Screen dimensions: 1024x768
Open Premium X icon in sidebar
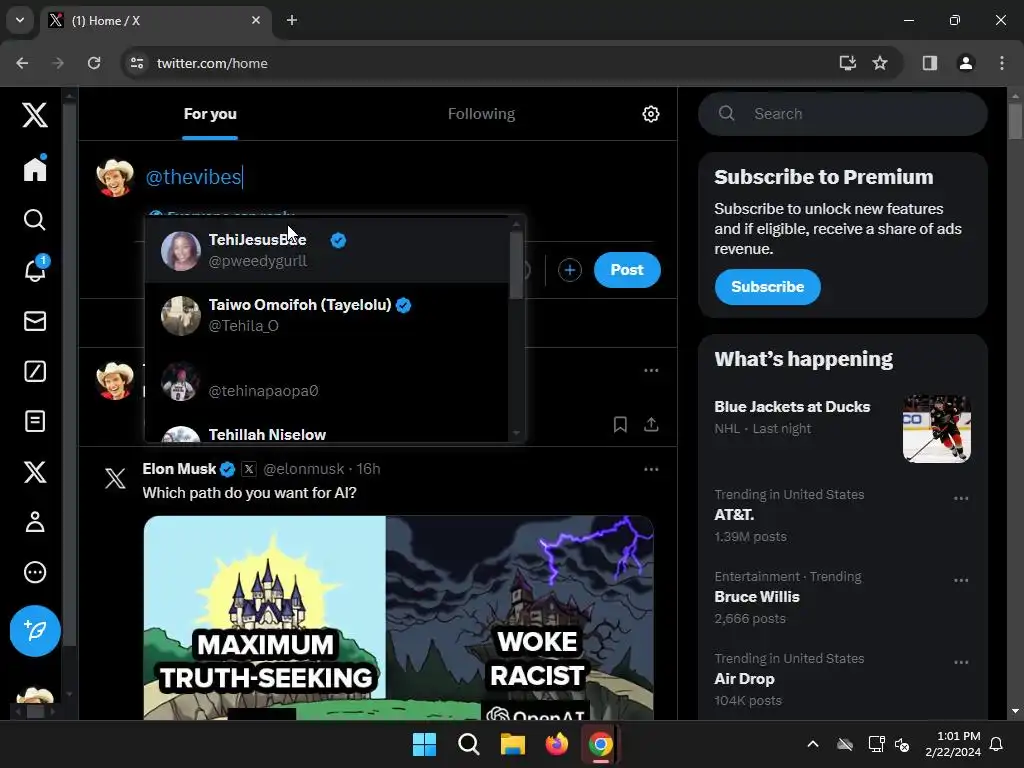35,472
